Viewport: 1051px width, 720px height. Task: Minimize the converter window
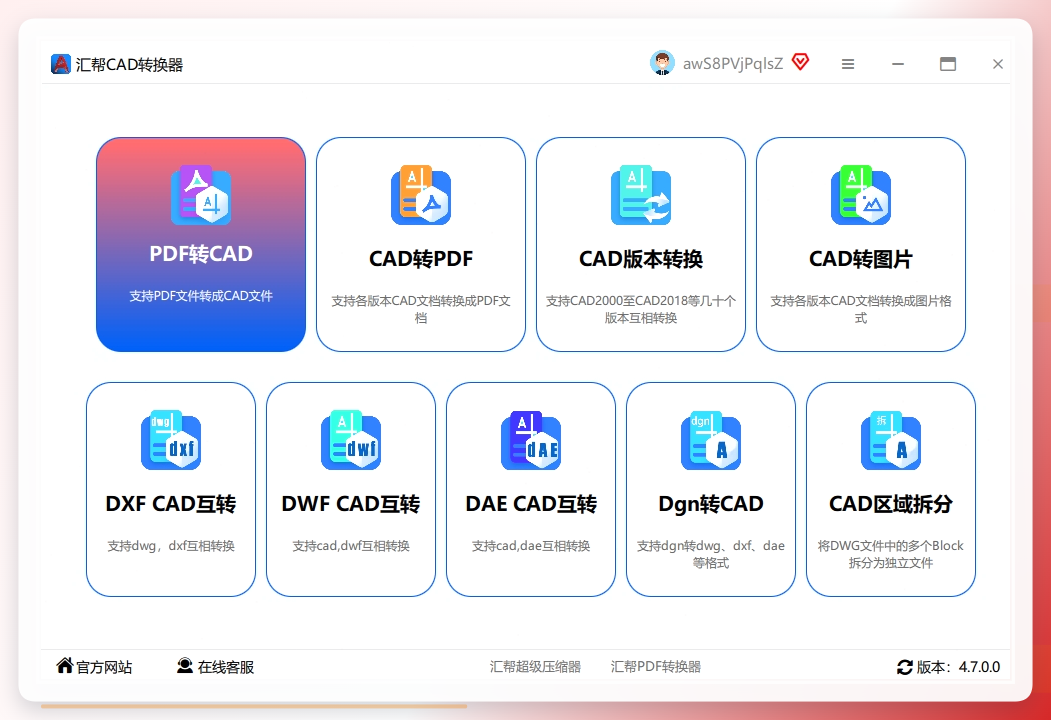click(x=898, y=64)
